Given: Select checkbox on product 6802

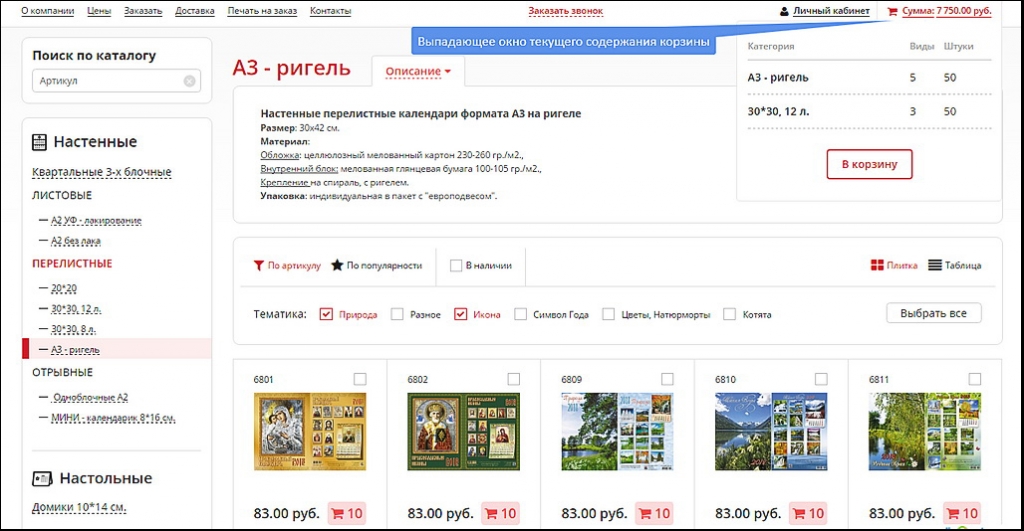Looking at the screenshot, I should click(x=514, y=379).
